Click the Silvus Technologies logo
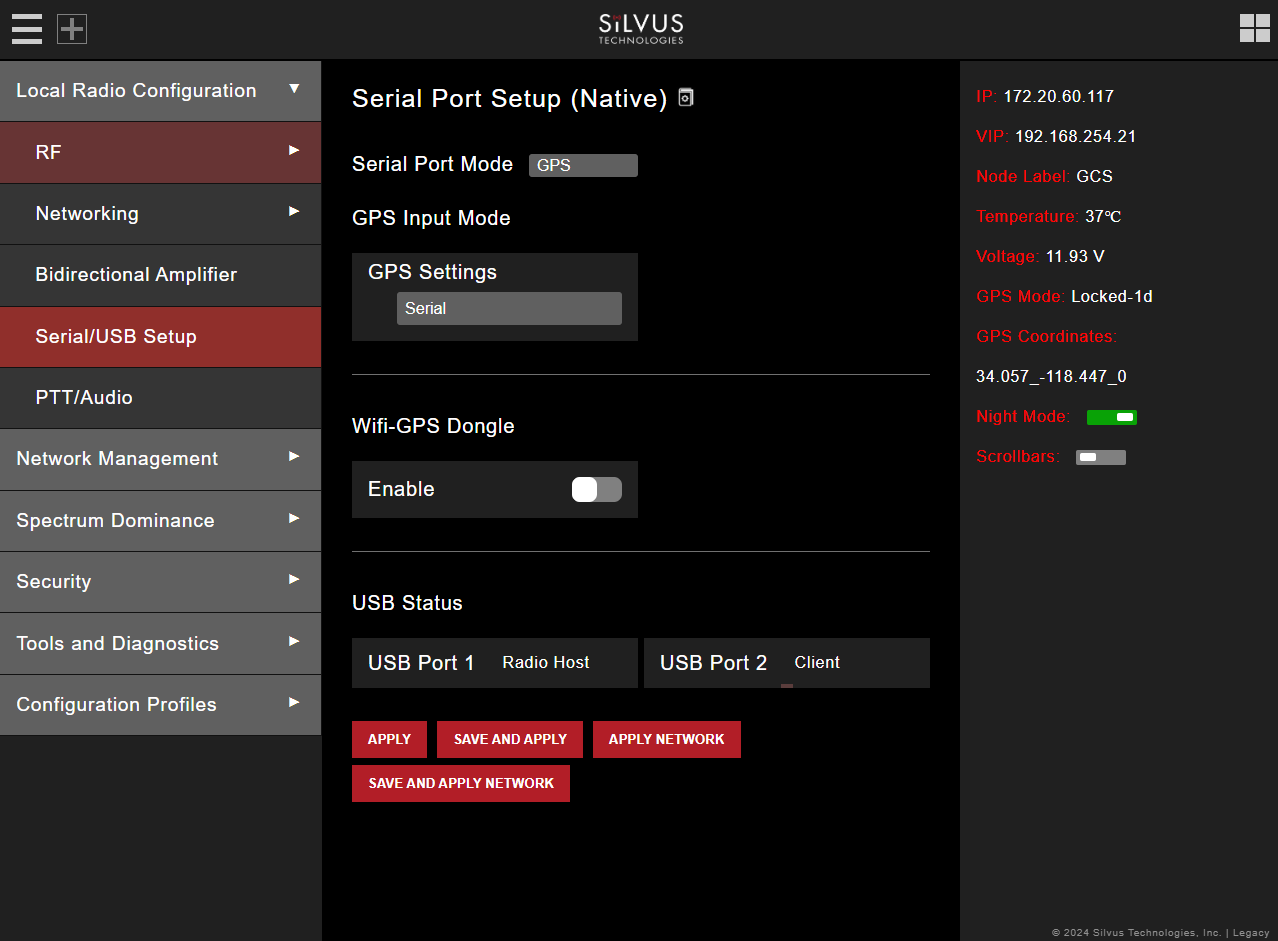This screenshot has height=941, width=1278. click(640, 29)
